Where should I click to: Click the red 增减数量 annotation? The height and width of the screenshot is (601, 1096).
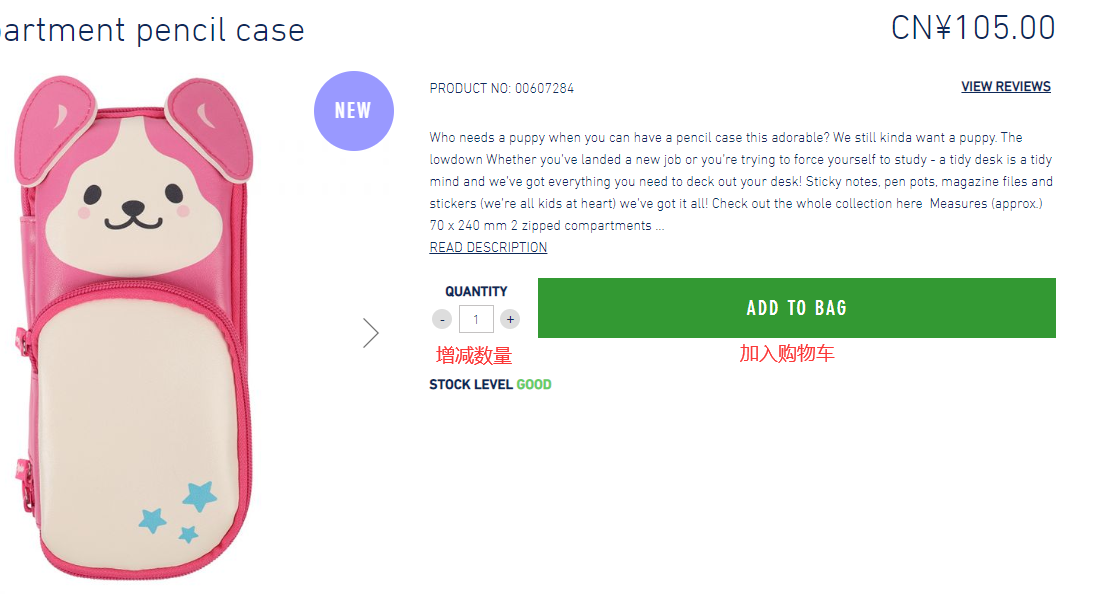click(474, 356)
